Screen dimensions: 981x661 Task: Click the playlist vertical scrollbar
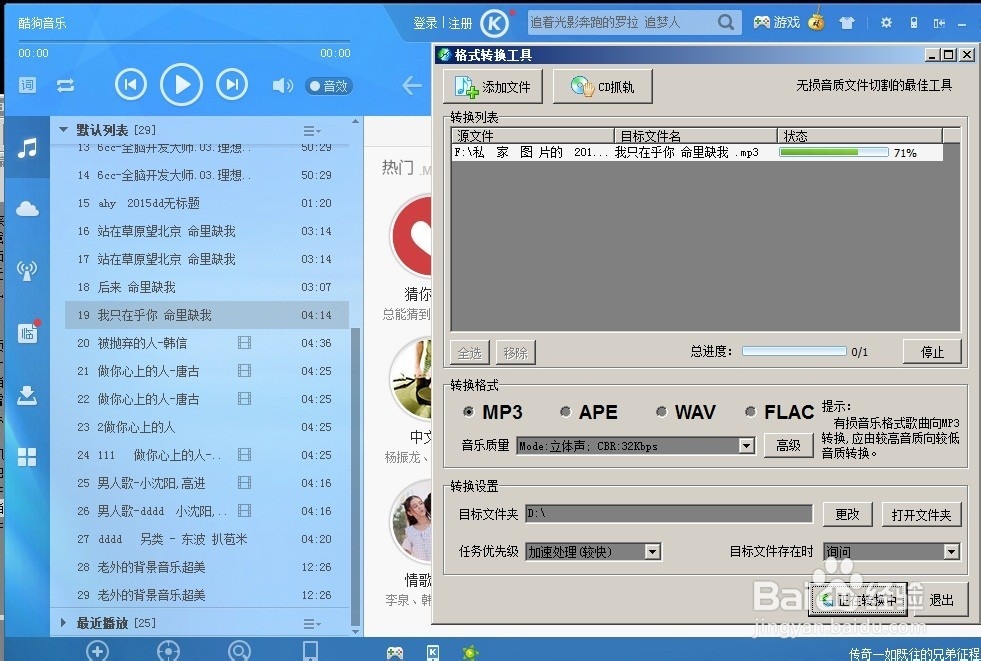[356, 475]
